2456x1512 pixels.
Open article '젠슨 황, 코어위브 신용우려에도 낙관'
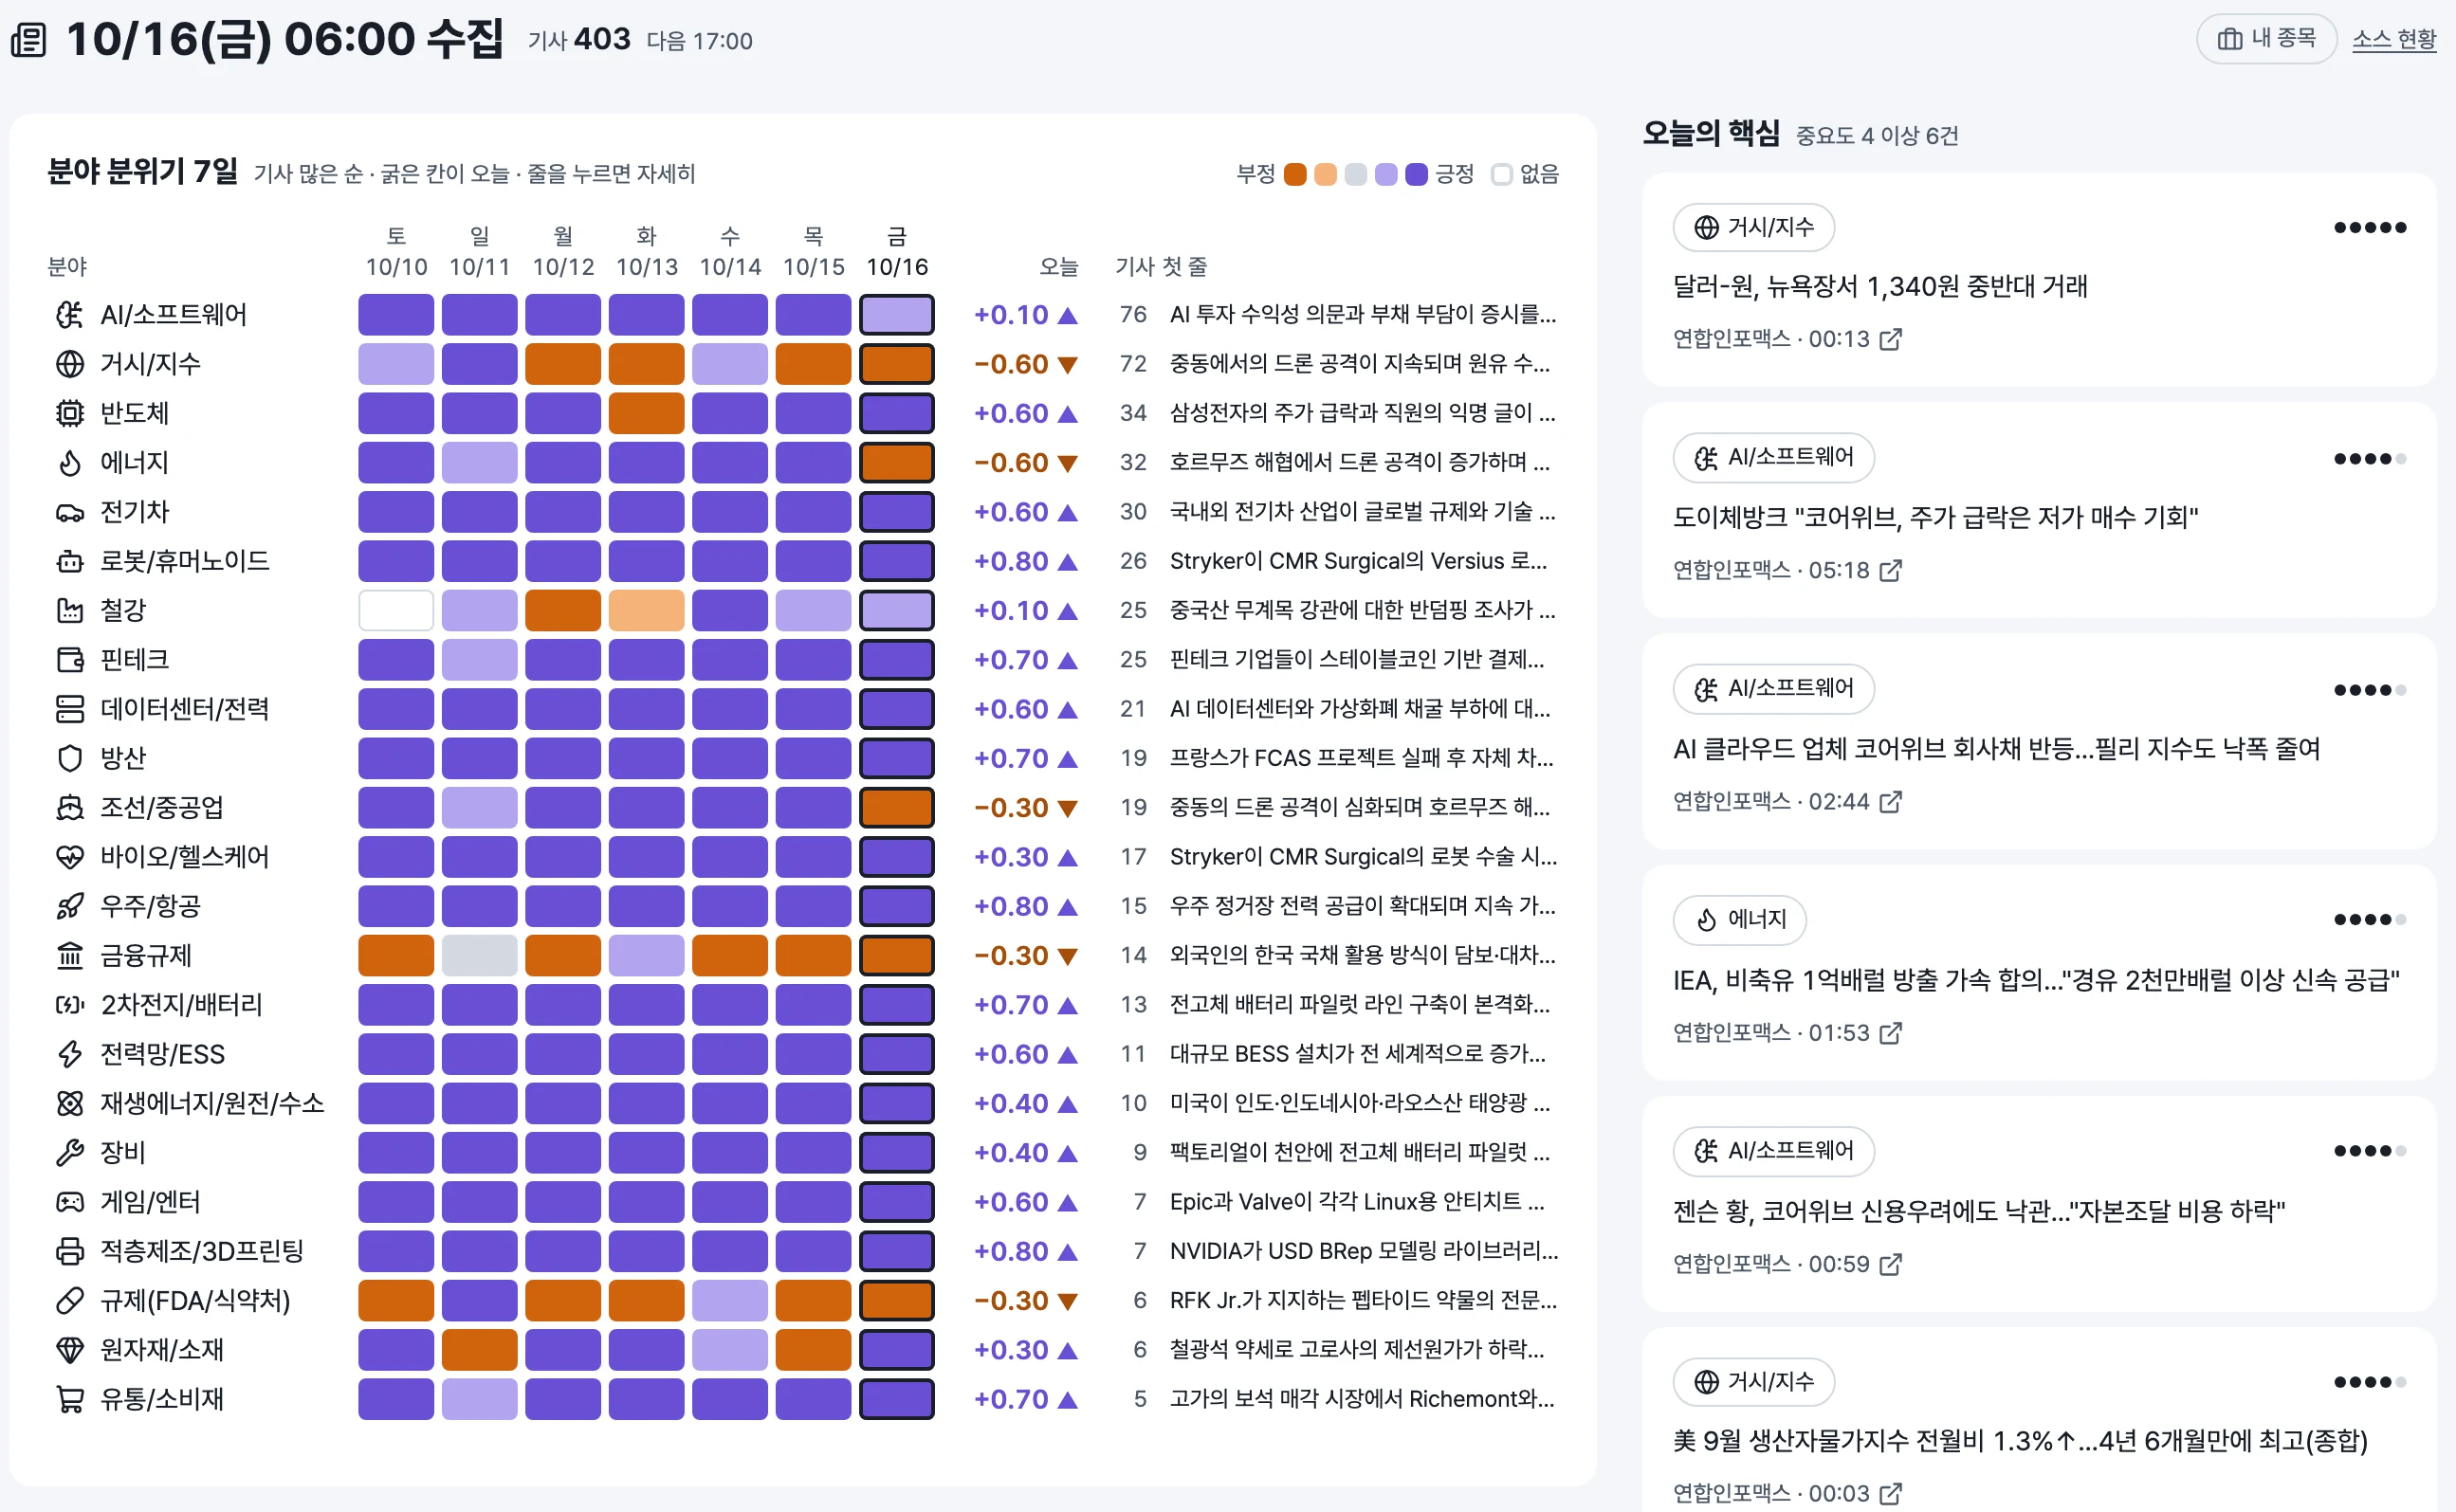(1979, 1212)
